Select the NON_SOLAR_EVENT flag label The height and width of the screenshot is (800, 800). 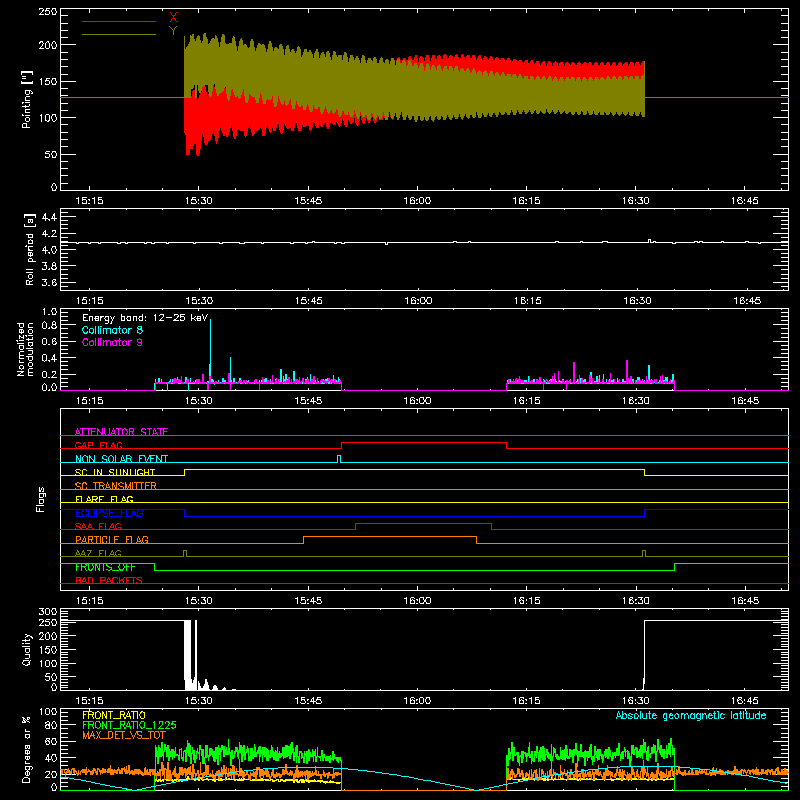[121, 459]
